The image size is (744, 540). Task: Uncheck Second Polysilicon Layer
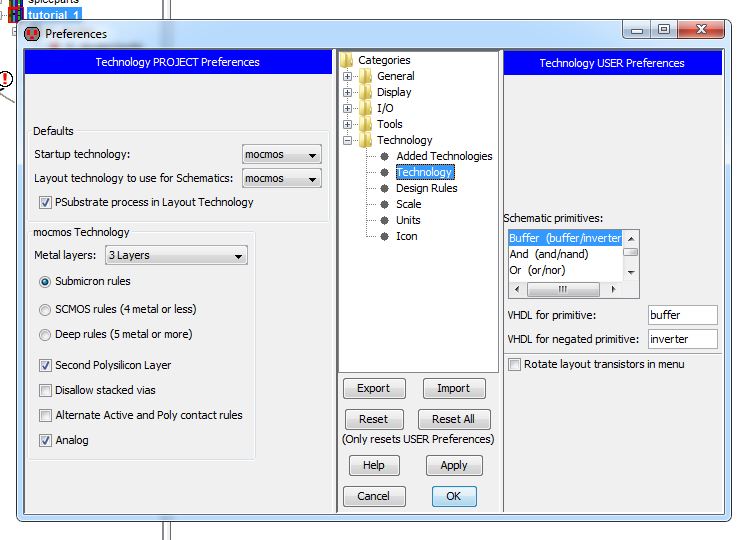(45, 365)
